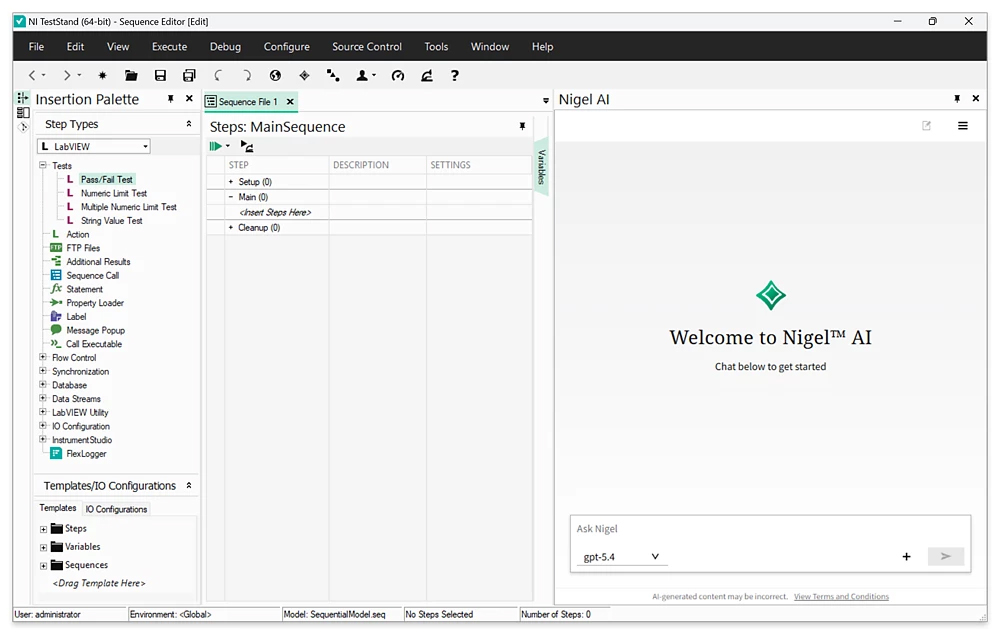
Task: Expand the Steps templates folder
Action: 43,529
